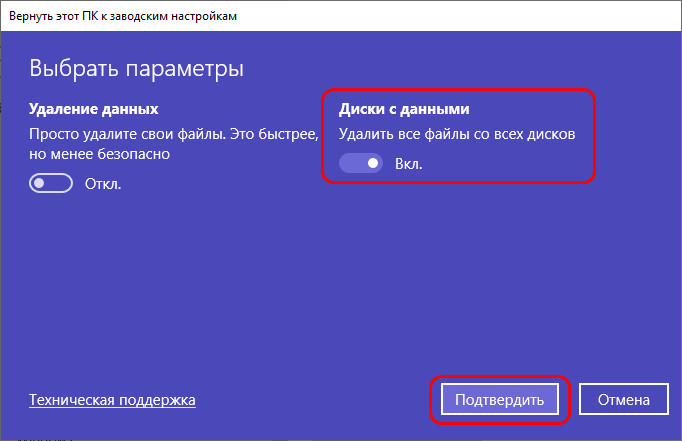Click the text Просто удалите свои файлы

(x=116, y=133)
